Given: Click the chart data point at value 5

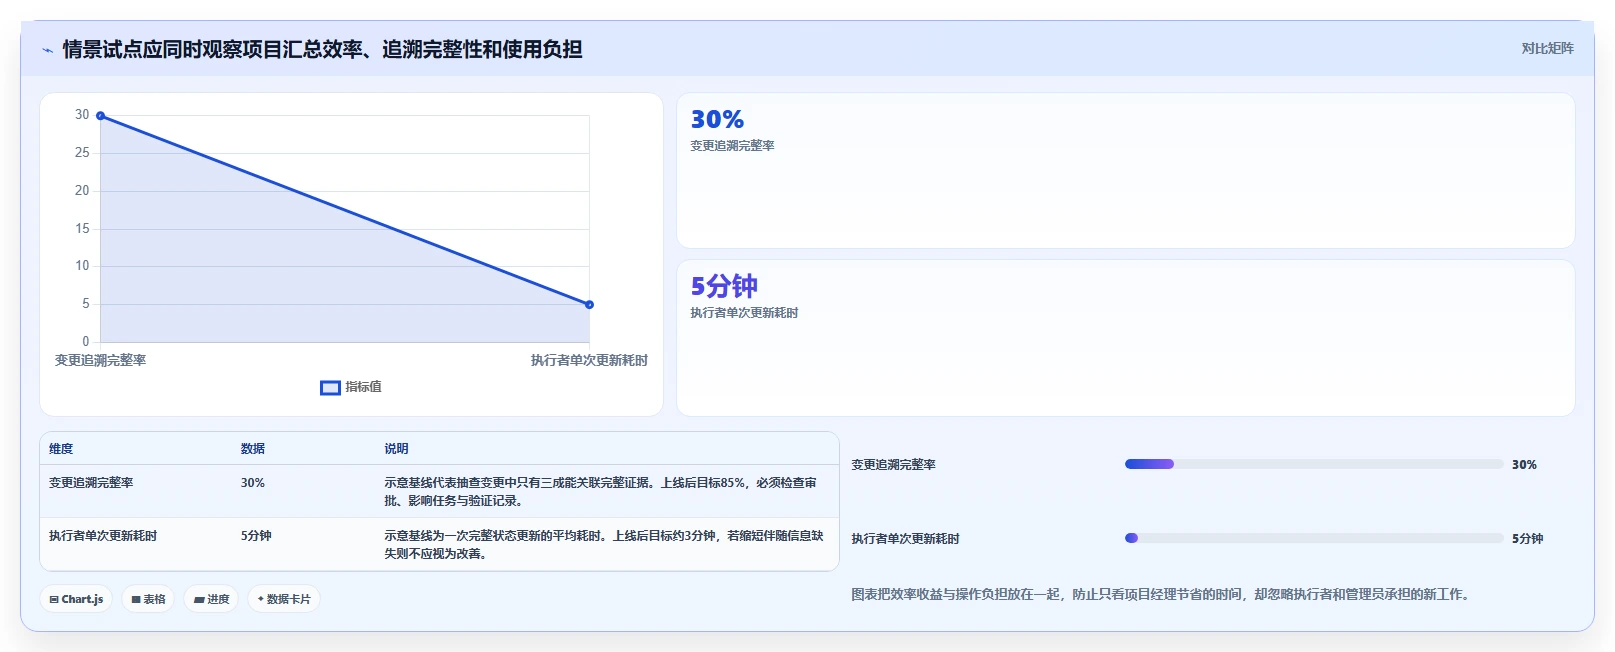Looking at the screenshot, I should [x=589, y=305].
